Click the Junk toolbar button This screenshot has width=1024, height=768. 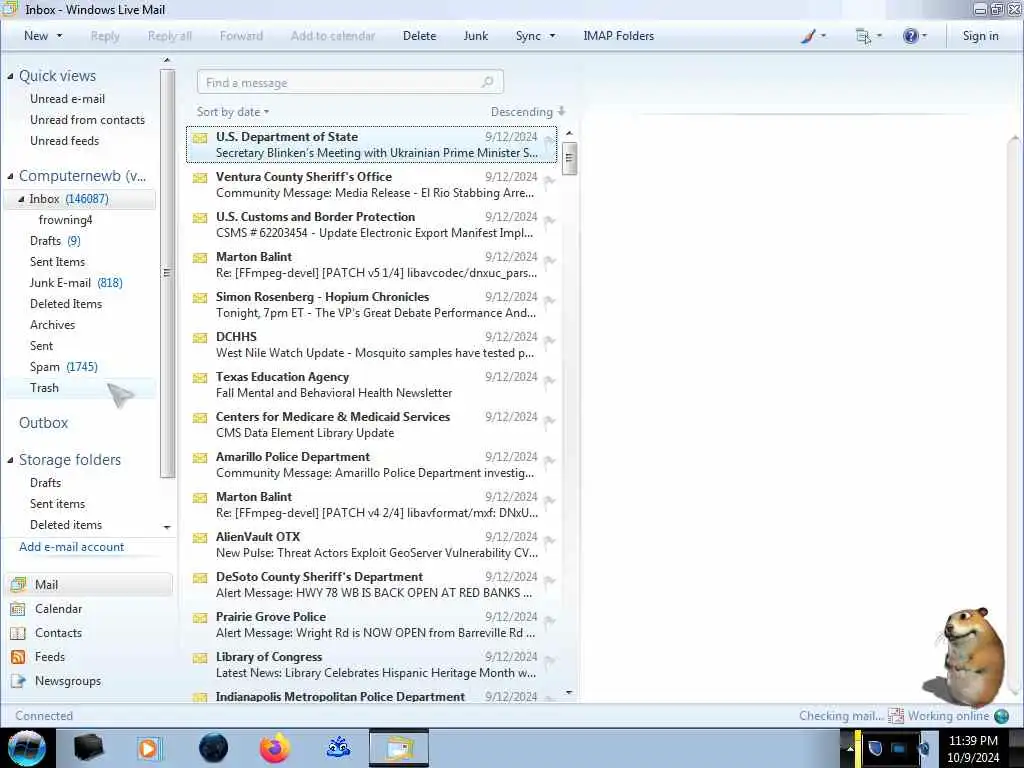point(475,36)
